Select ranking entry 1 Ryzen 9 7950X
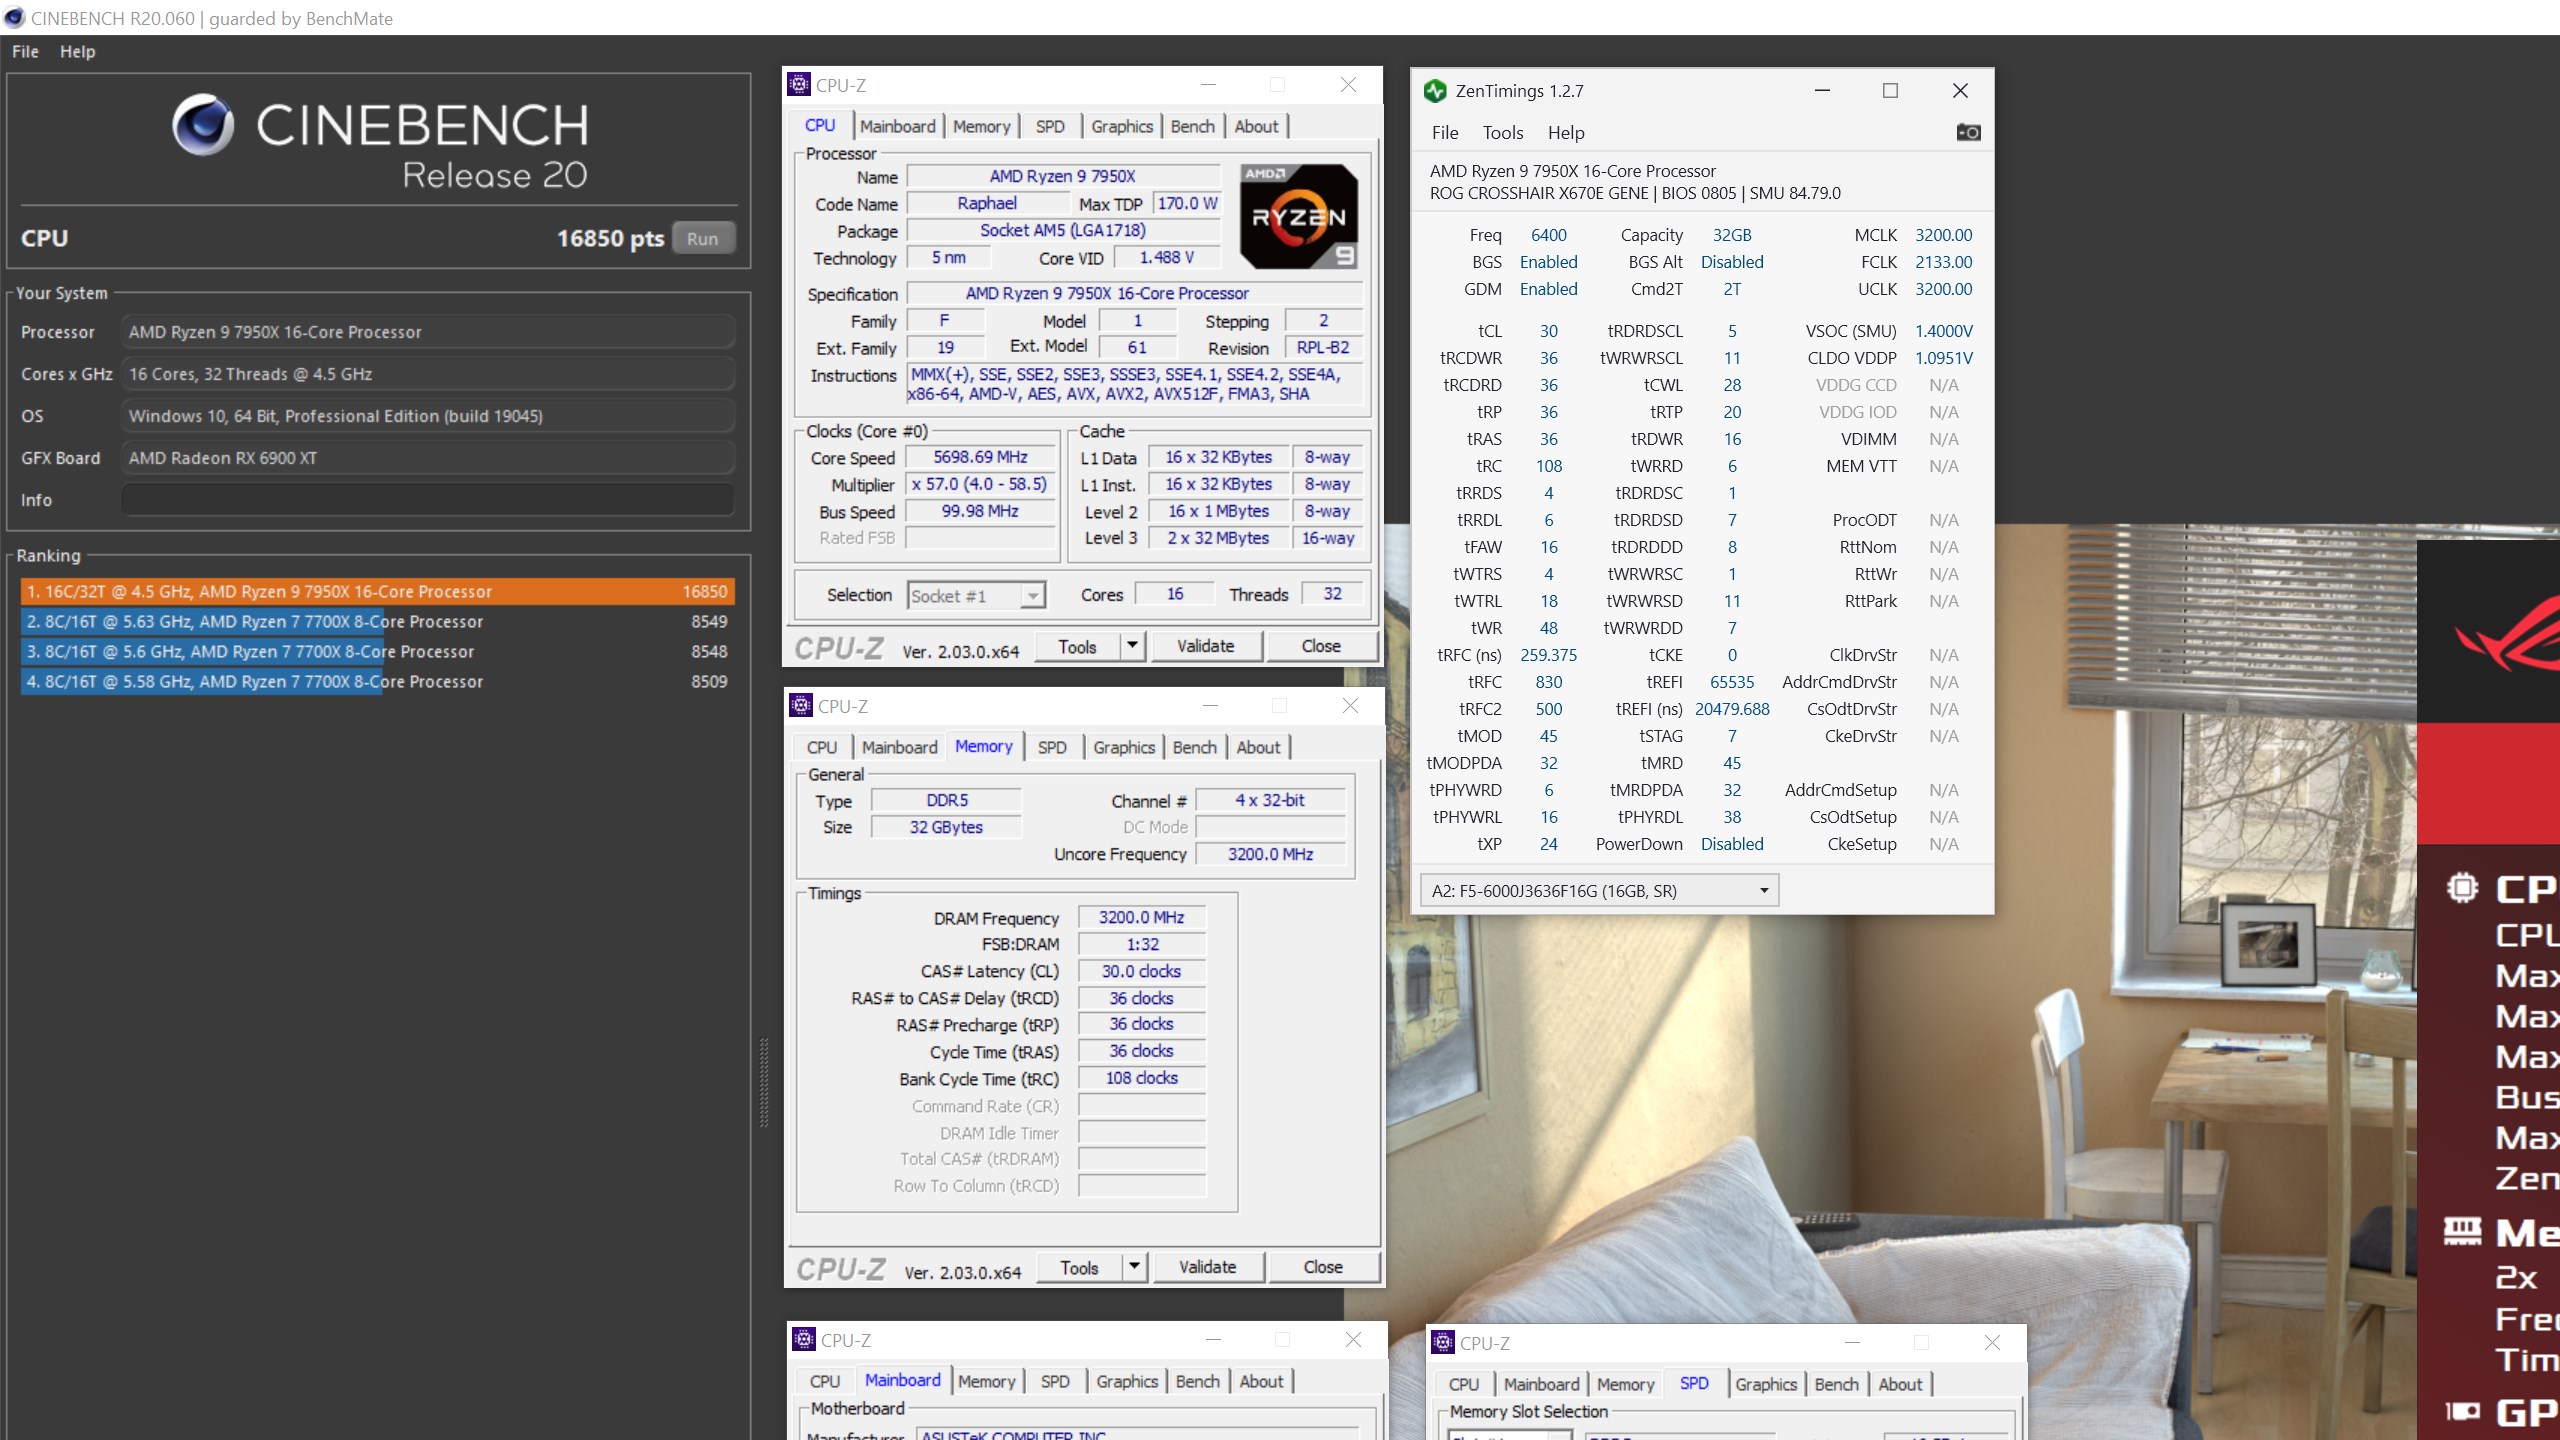This screenshot has width=2560, height=1440. [x=377, y=592]
